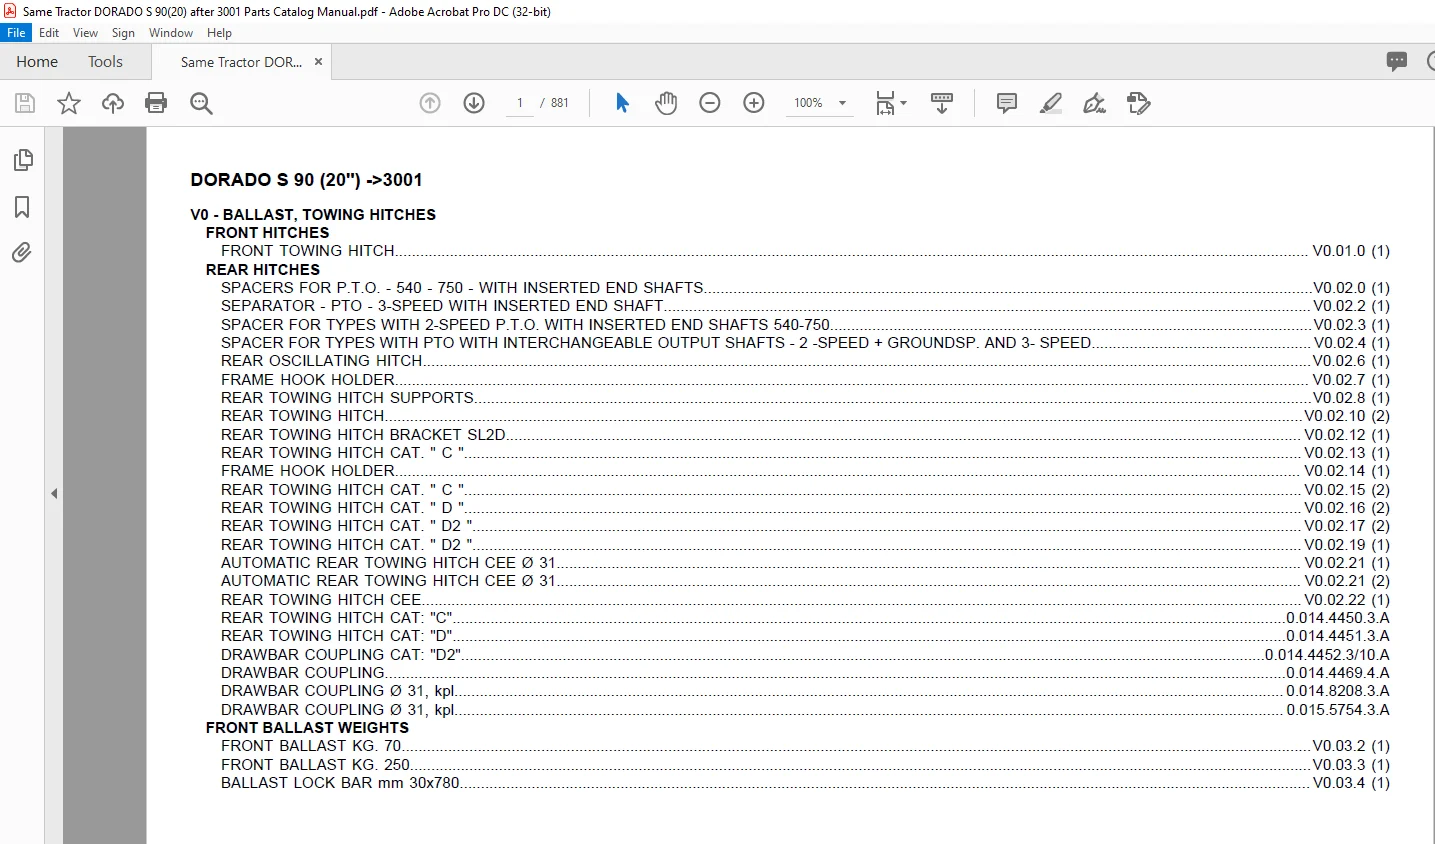Open the Help menu
The height and width of the screenshot is (844, 1435).
(x=219, y=33)
